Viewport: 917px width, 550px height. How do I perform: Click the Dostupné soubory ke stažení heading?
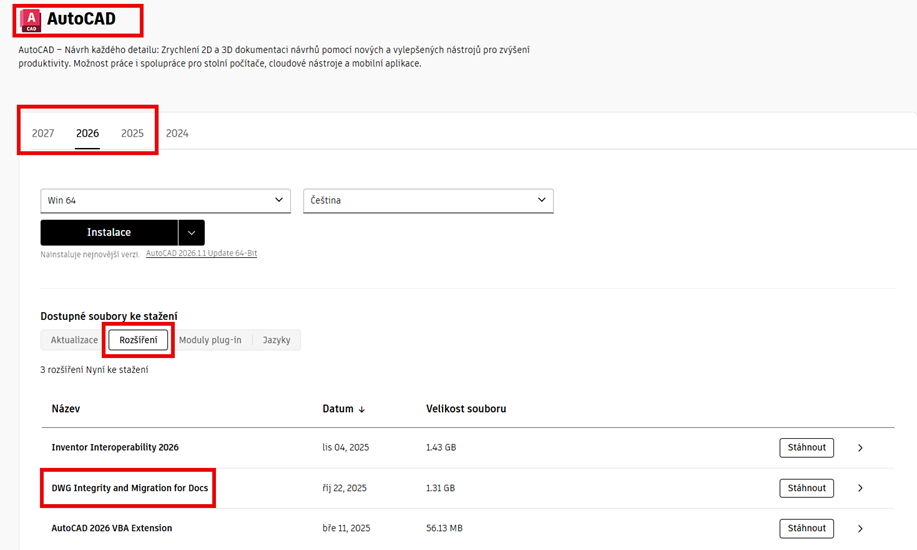pyautogui.click(x=109, y=317)
